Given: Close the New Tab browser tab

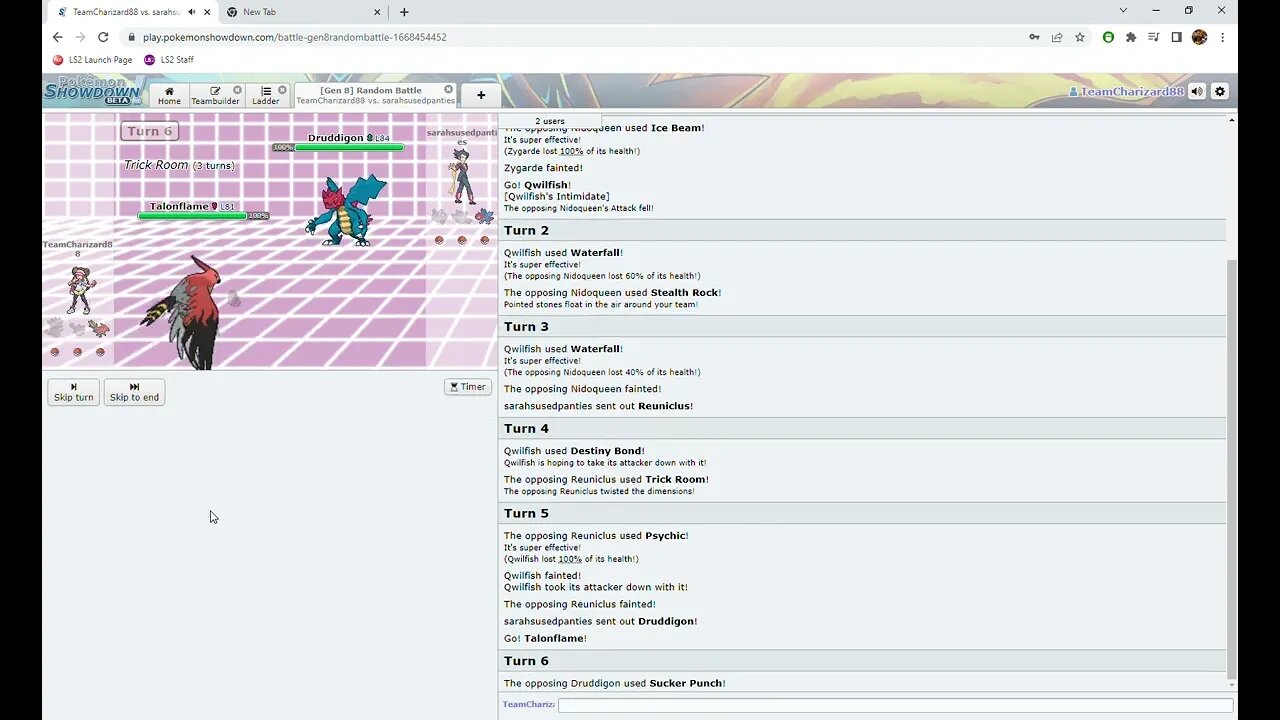Looking at the screenshot, I should tap(378, 12).
